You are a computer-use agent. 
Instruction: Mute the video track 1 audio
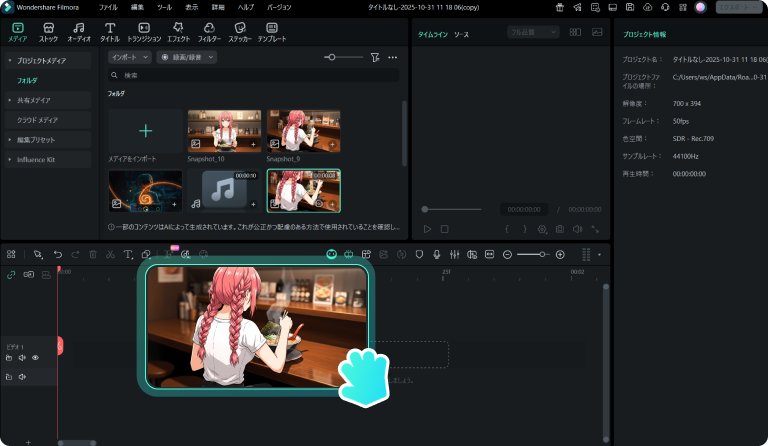point(22,357)
